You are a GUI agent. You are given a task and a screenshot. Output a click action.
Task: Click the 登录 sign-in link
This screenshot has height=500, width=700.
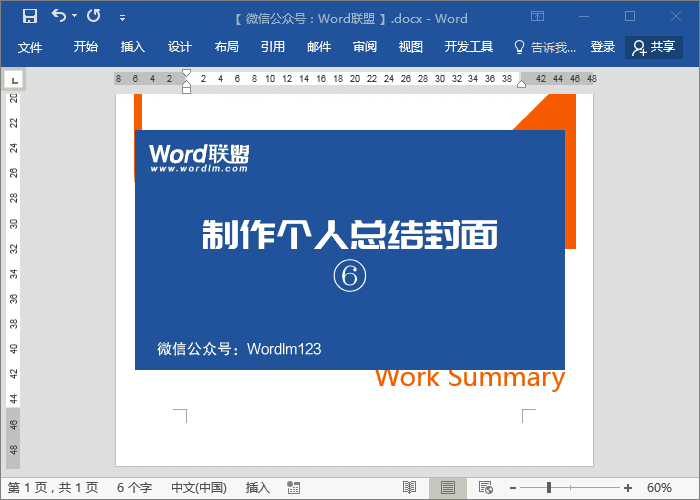click(x=603, y=46)
